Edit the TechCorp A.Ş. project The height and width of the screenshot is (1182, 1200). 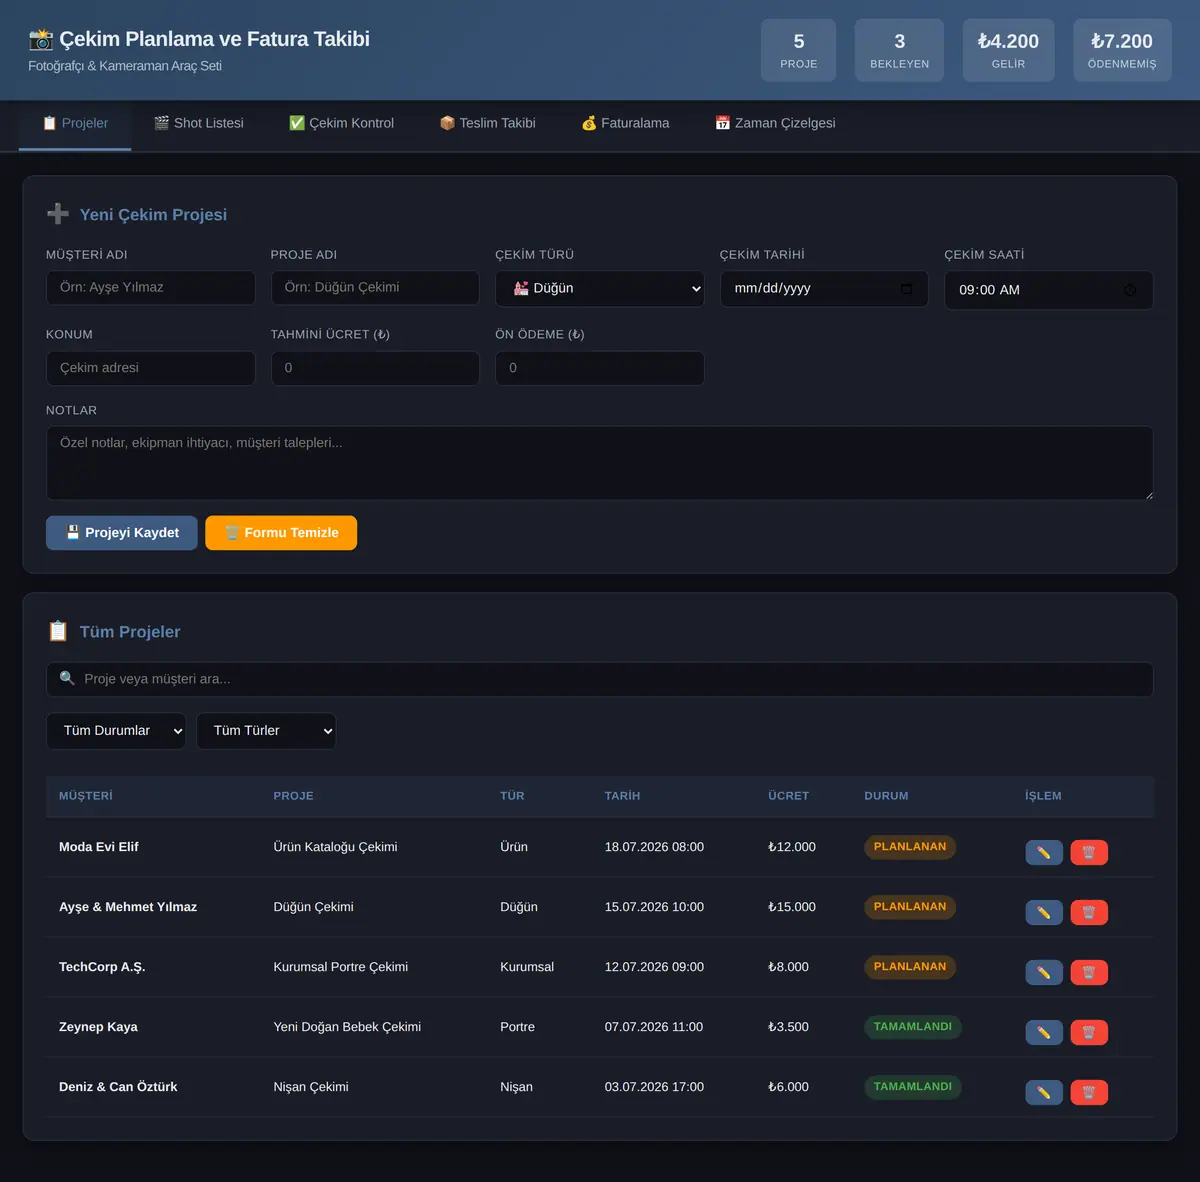(x=1044, y=972)
